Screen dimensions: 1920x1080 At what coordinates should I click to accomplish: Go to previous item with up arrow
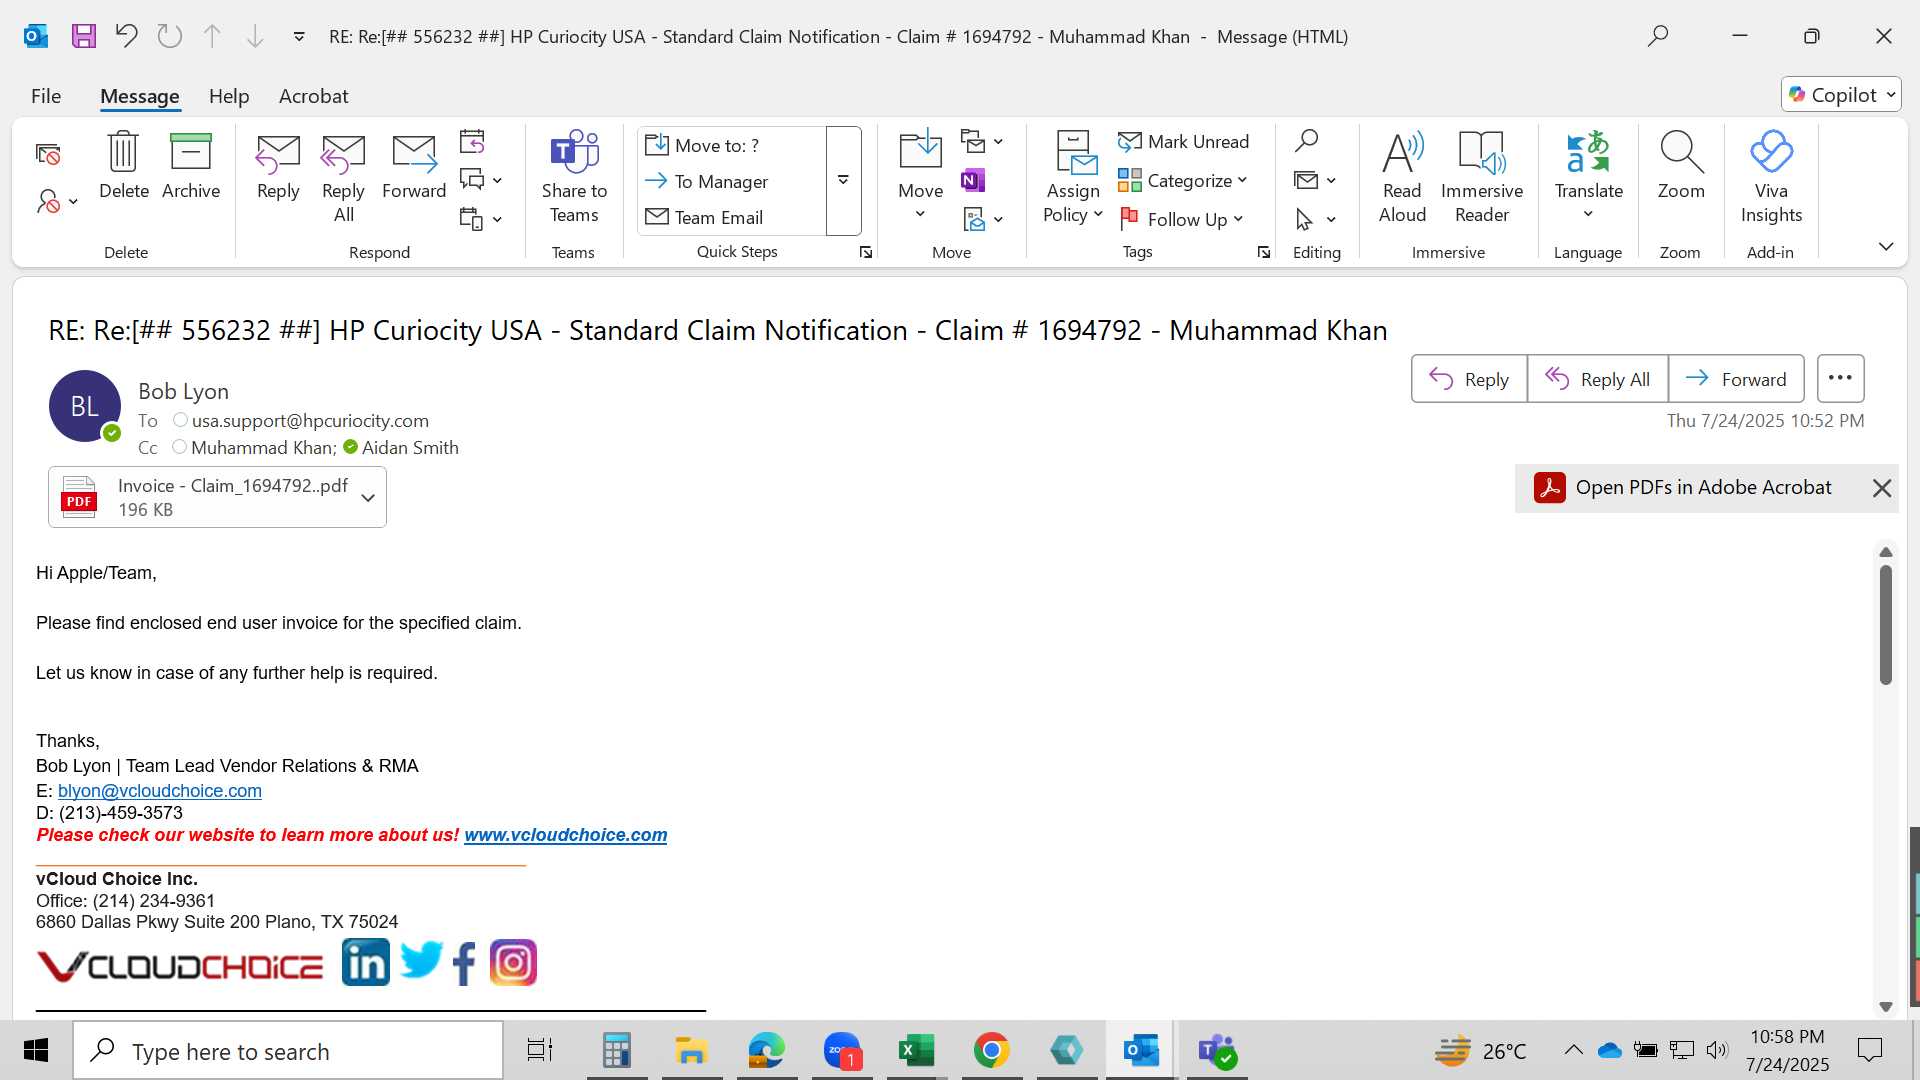coord(212,37)
